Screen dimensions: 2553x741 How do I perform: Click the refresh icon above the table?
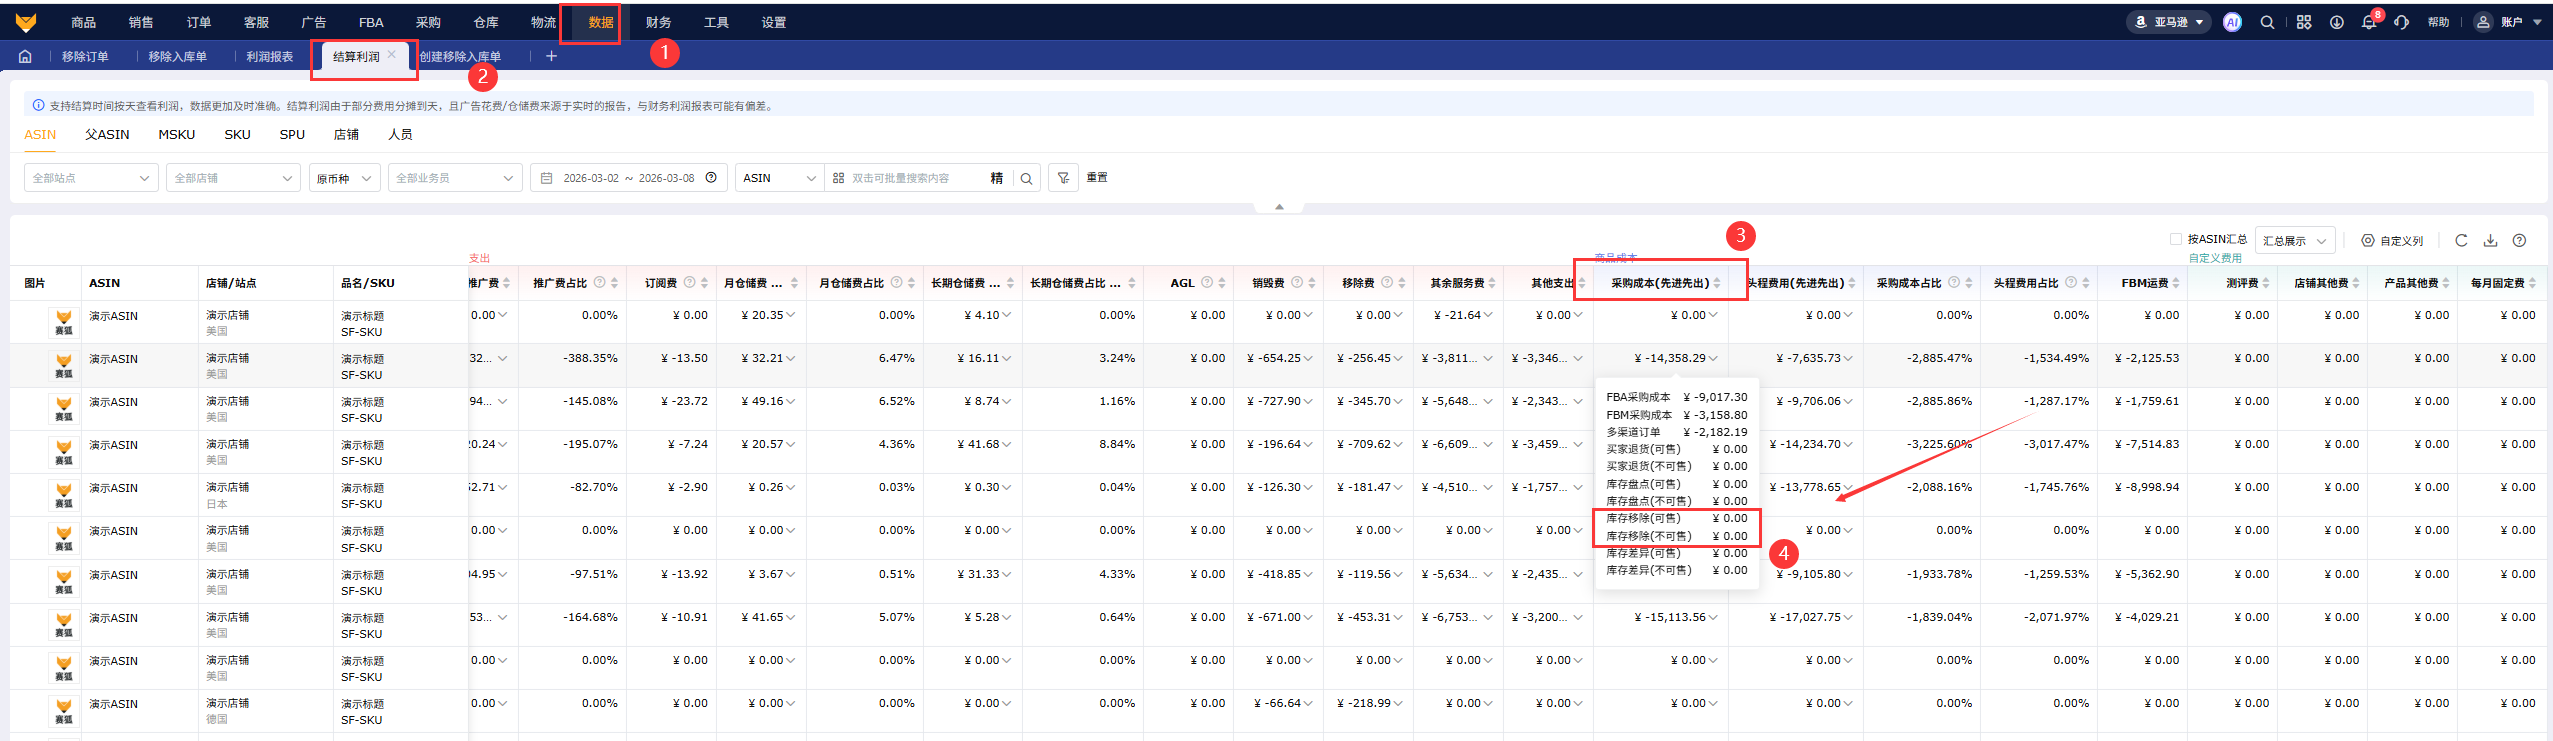tap(2461, 240)
